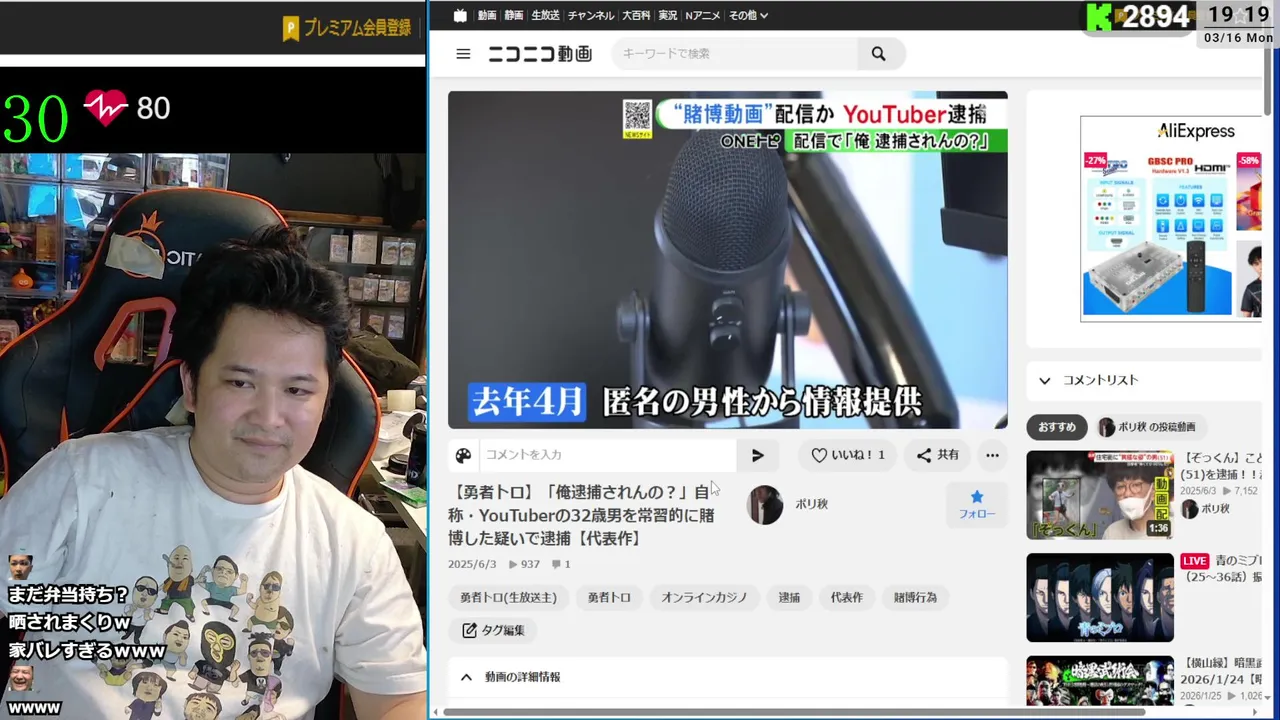
Task: Click the ニコニコ動画 logo
Action: 540,54
